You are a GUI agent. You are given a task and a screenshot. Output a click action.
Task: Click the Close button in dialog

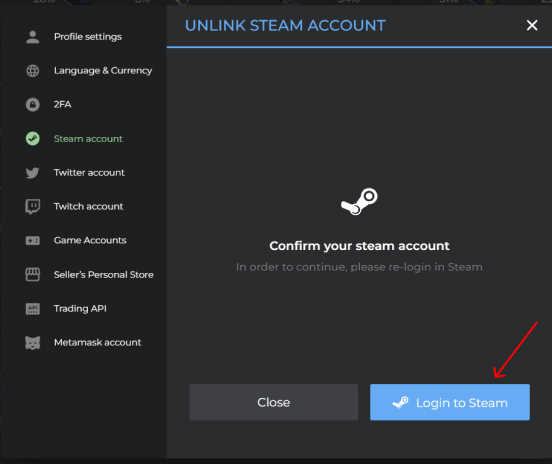tap(274, 402)
